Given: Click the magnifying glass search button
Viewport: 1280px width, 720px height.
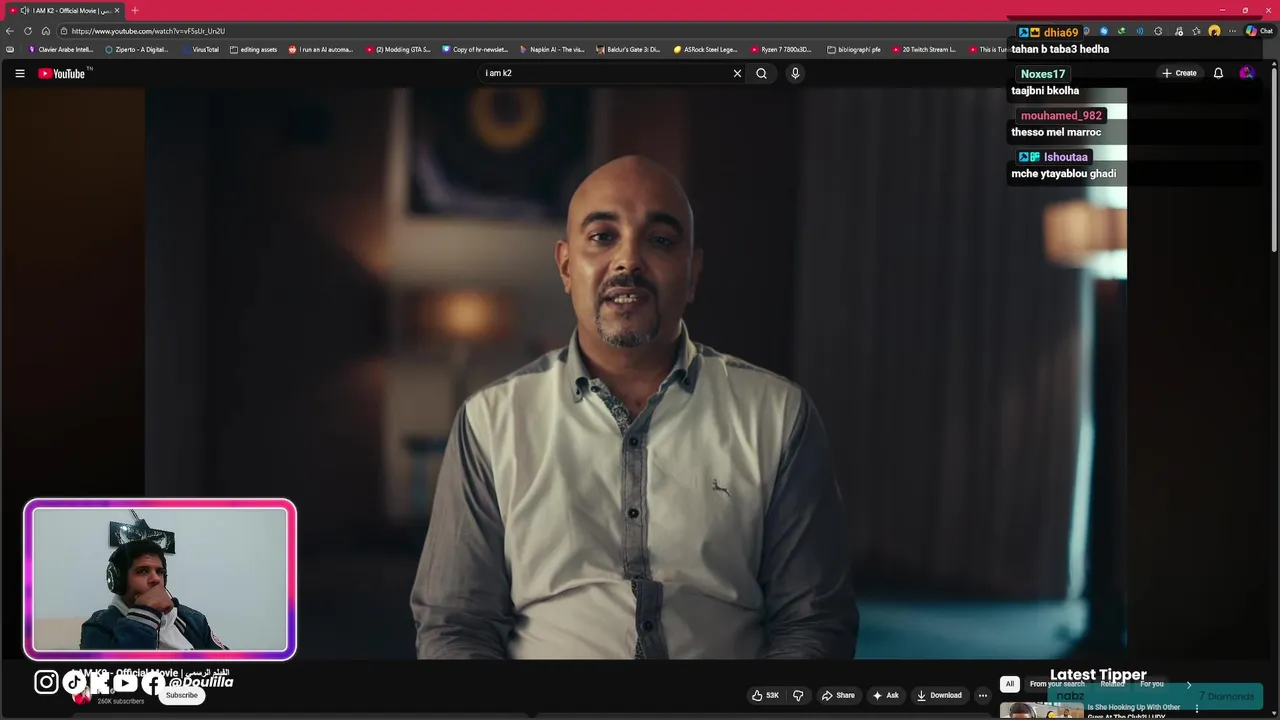Looking at the screenshot, I should click(x=761, y=73).
